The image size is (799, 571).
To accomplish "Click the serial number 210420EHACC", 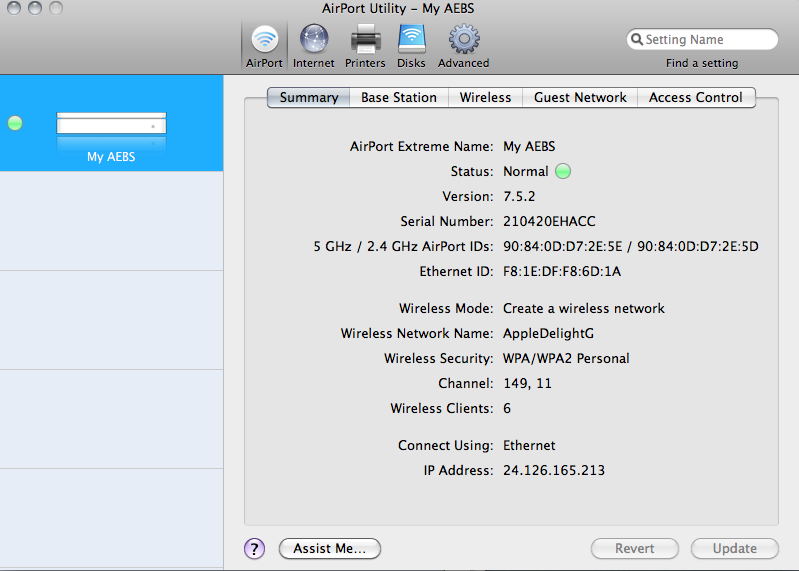I will point(549,222).
